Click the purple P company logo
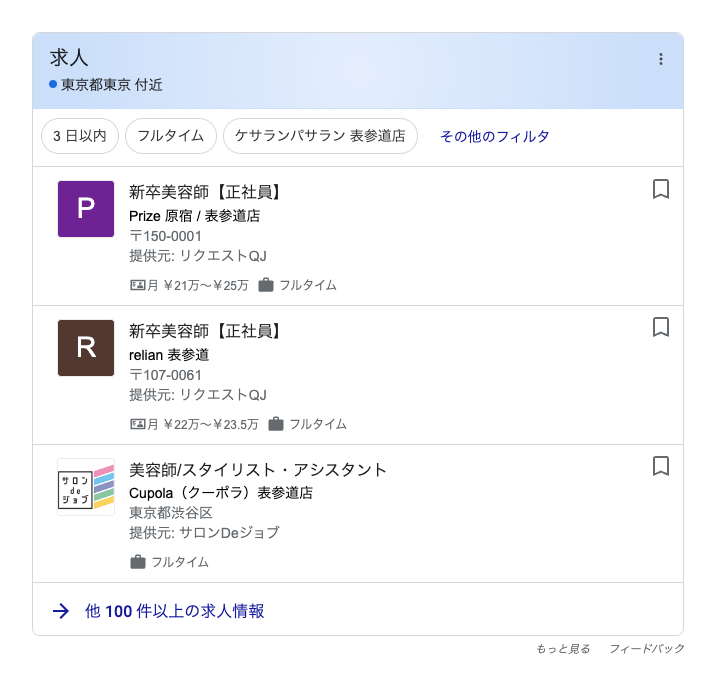 [x=86, y=208]
